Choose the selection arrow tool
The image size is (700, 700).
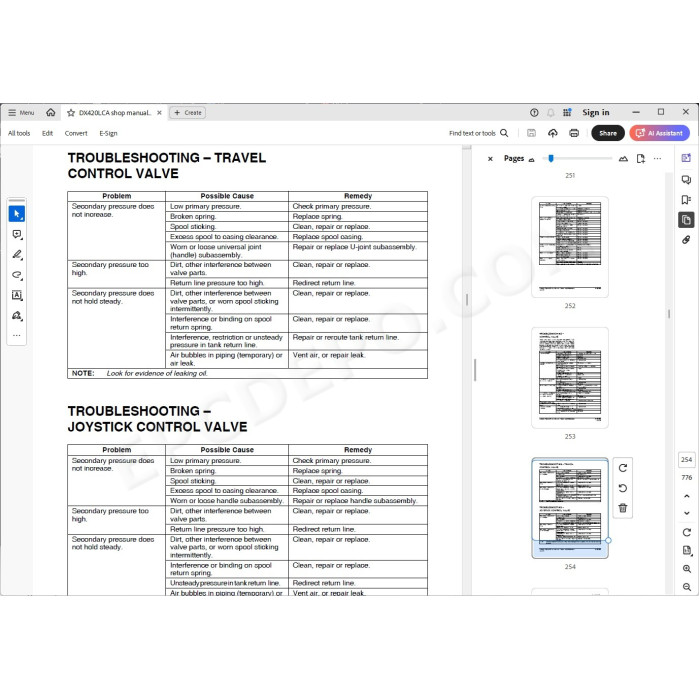tap(17, 214)
